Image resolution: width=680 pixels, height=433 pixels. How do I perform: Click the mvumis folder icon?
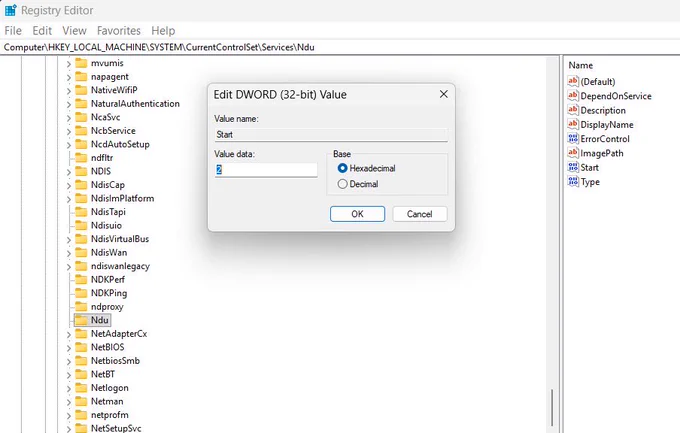[x=81, y=63]
